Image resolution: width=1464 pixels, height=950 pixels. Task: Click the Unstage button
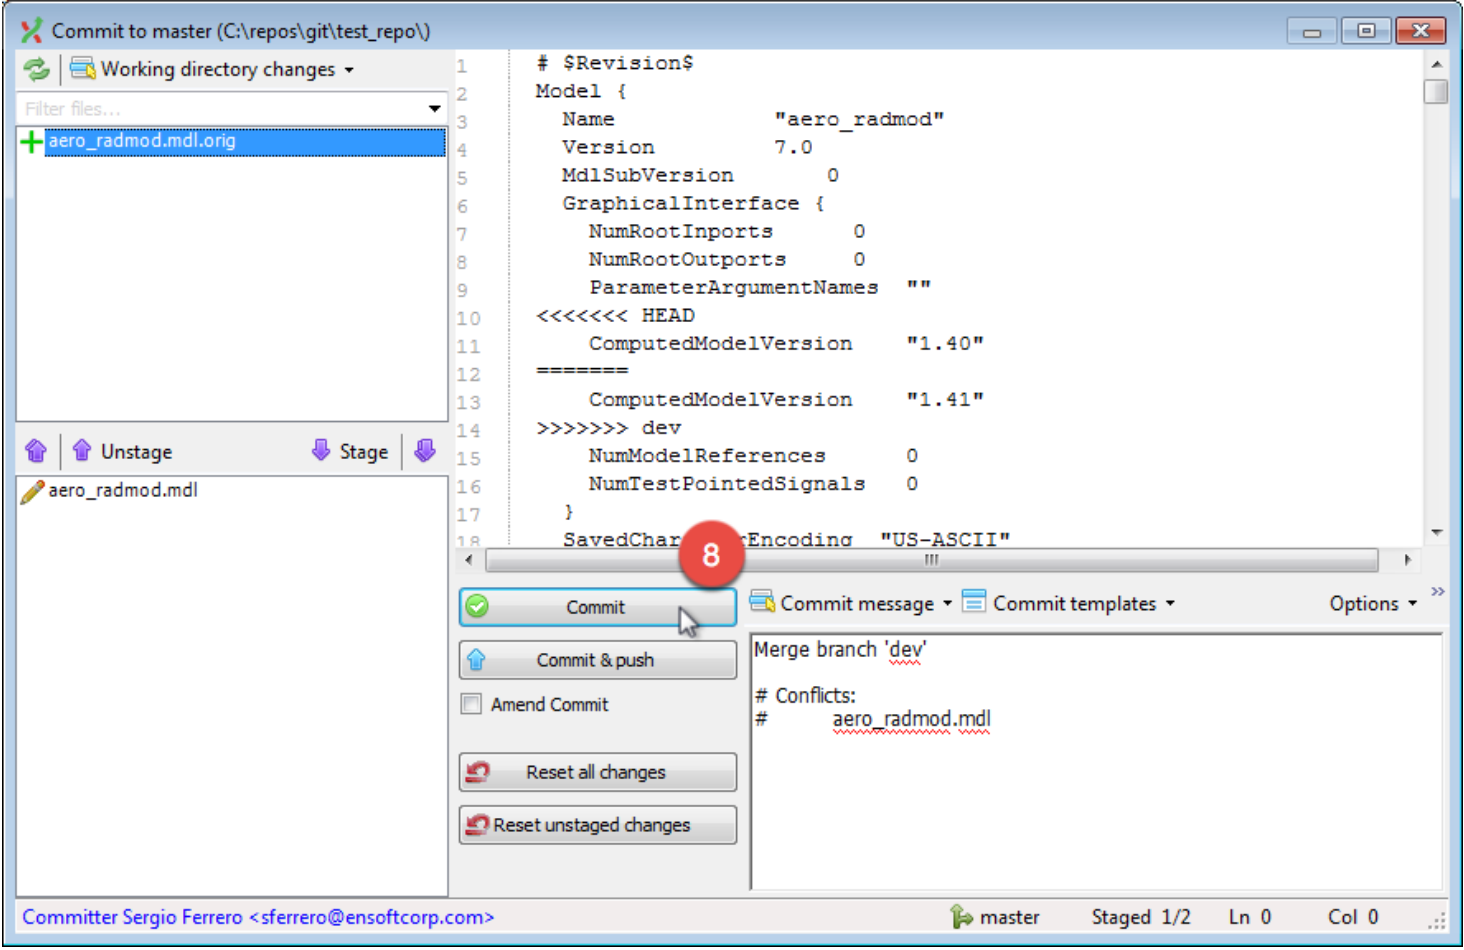click(122, 451)
